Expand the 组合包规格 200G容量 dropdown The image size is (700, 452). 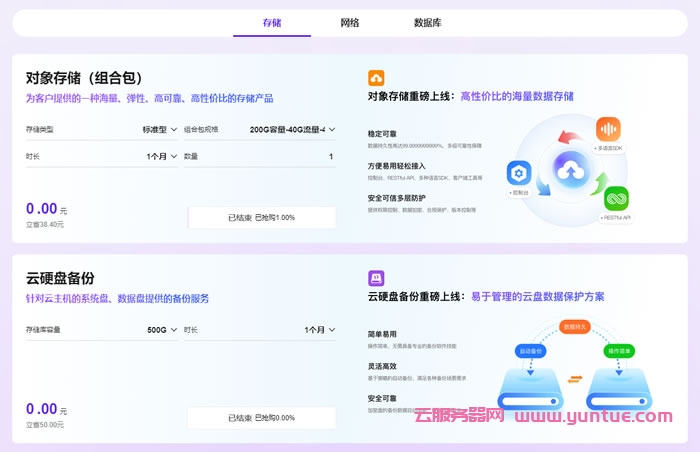(291, 130)
